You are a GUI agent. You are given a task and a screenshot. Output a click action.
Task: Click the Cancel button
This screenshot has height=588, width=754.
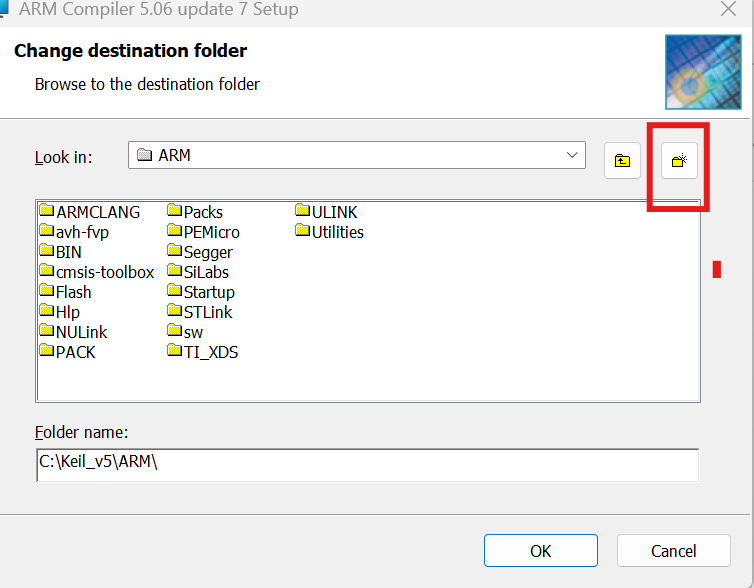[673, 550]
